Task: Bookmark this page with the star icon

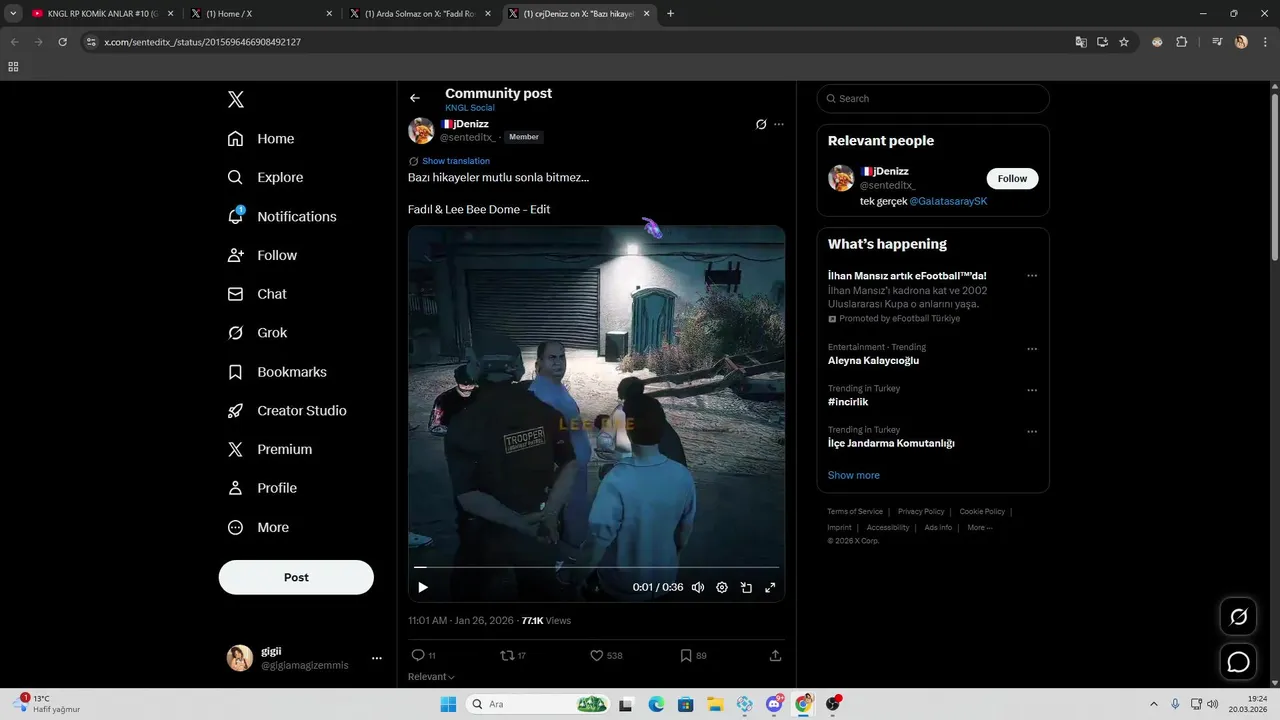Action: [x=1124, y=42]
